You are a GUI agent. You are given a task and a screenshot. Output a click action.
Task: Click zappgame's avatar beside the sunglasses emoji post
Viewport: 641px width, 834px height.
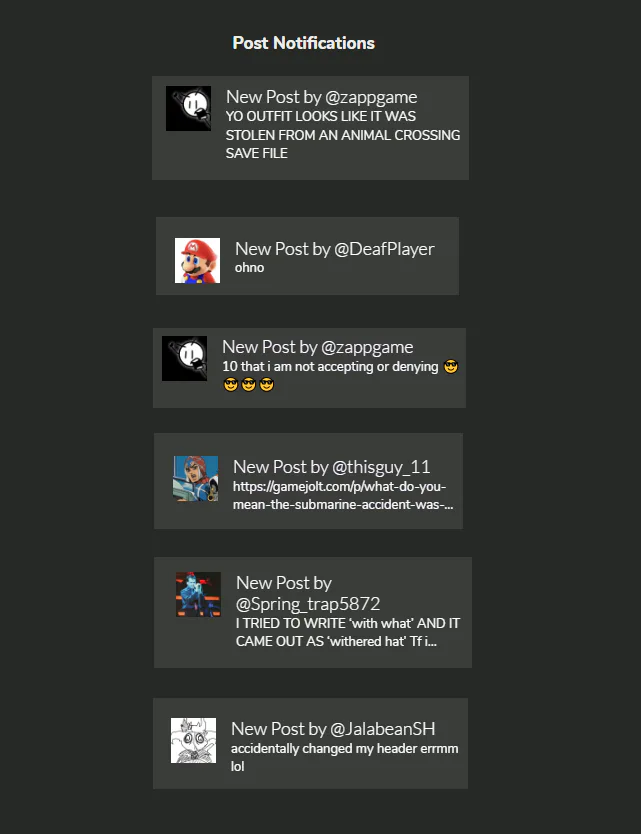185,358
